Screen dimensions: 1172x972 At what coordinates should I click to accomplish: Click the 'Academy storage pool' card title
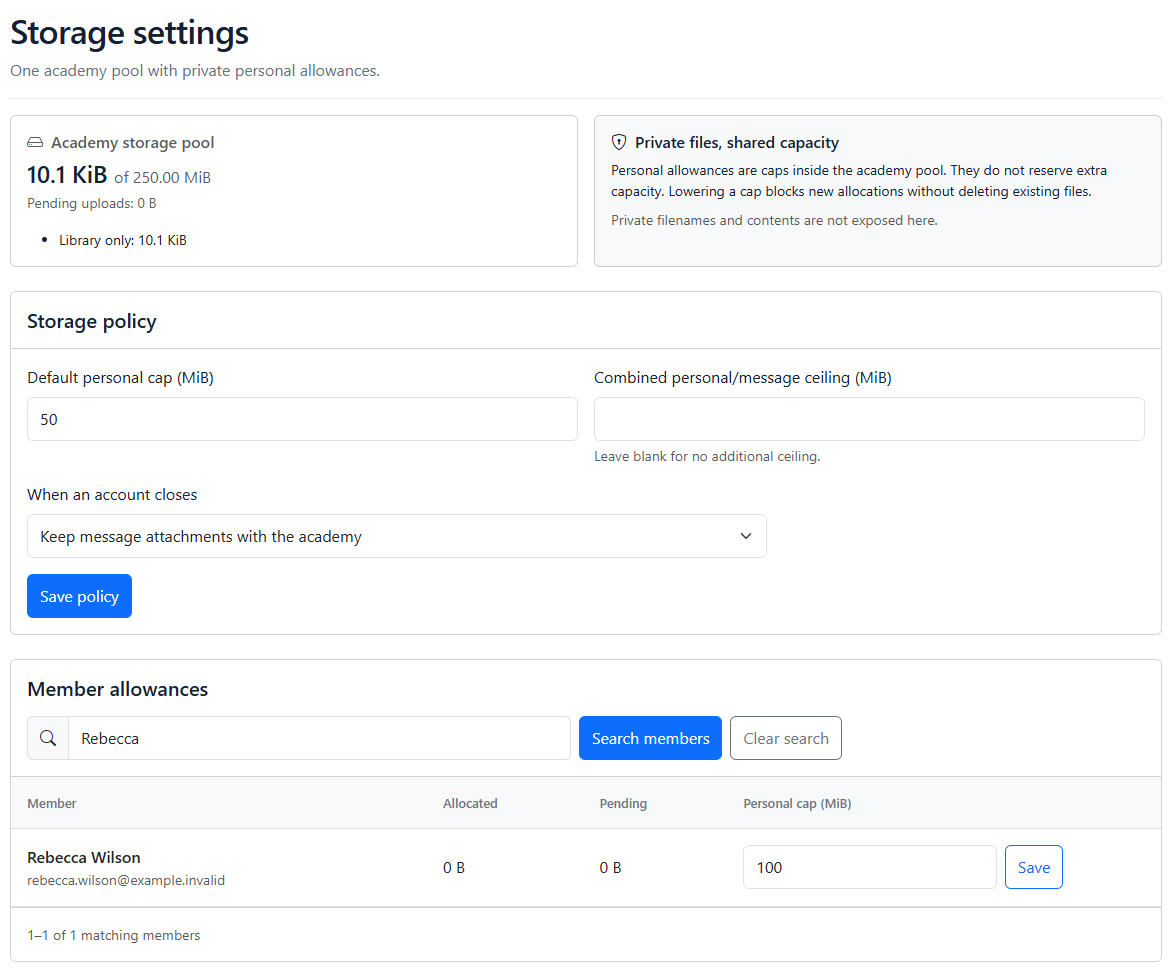pyautogui.click(x=132, y=143)
